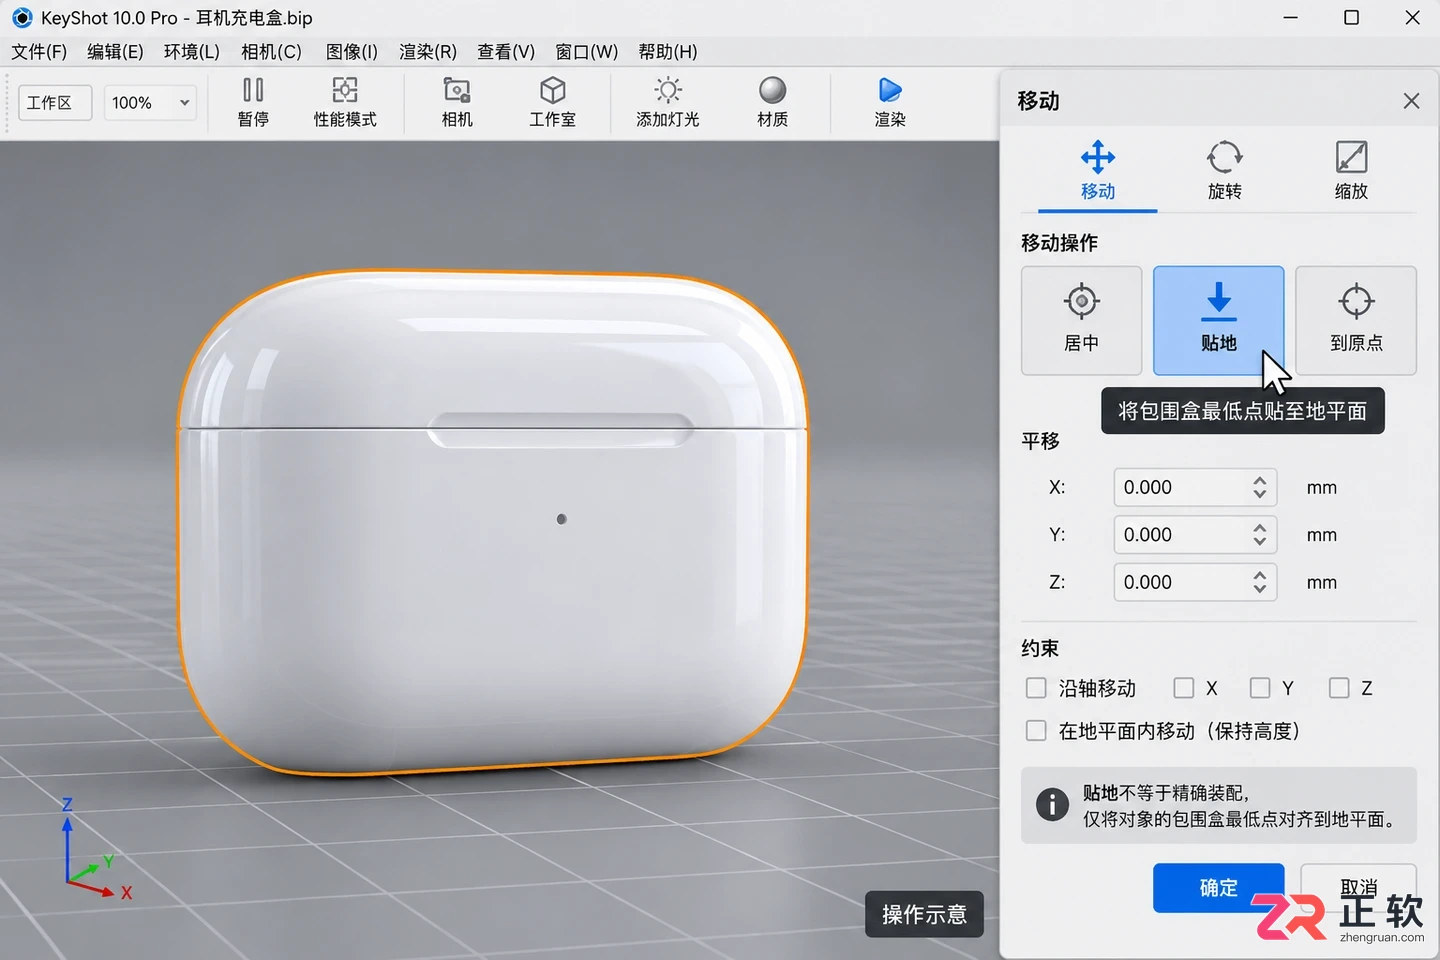Open the 相机 camera tool

(457, 102)
